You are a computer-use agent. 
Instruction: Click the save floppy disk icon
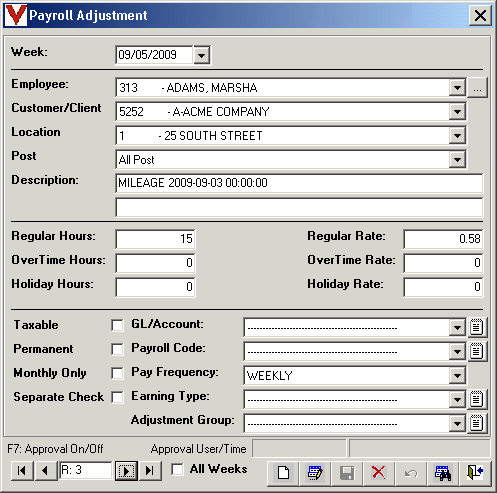(347, 473)
